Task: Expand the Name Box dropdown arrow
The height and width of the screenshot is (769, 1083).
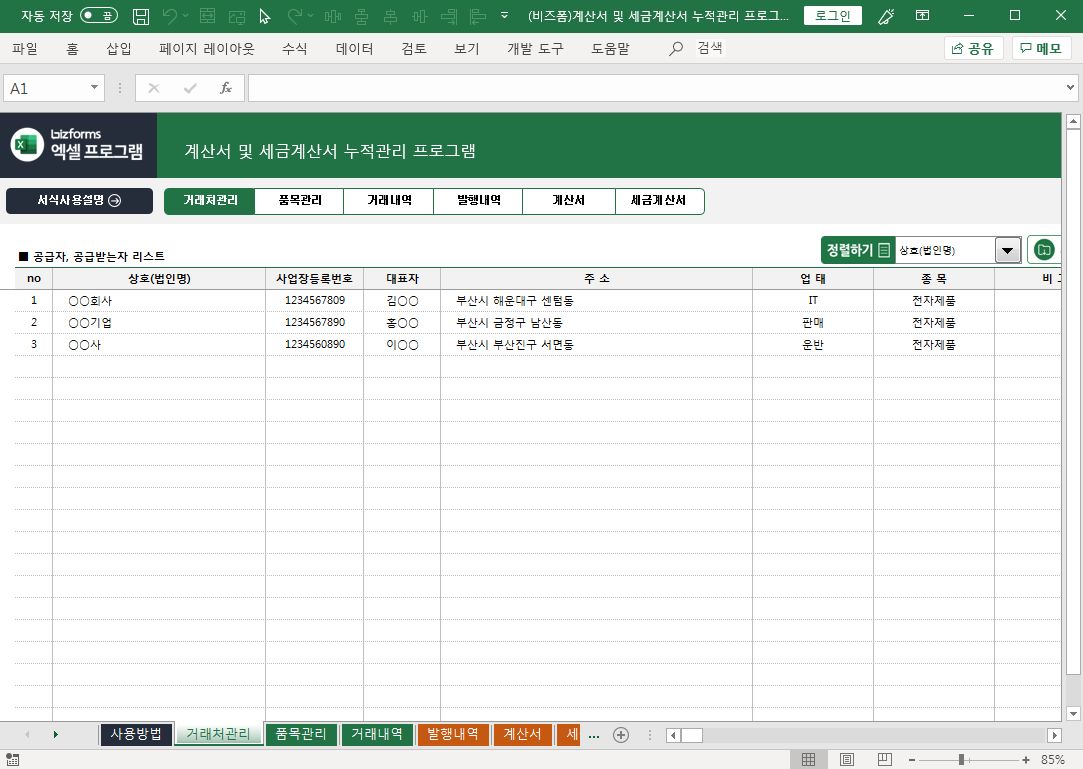Action: point(95,88)
